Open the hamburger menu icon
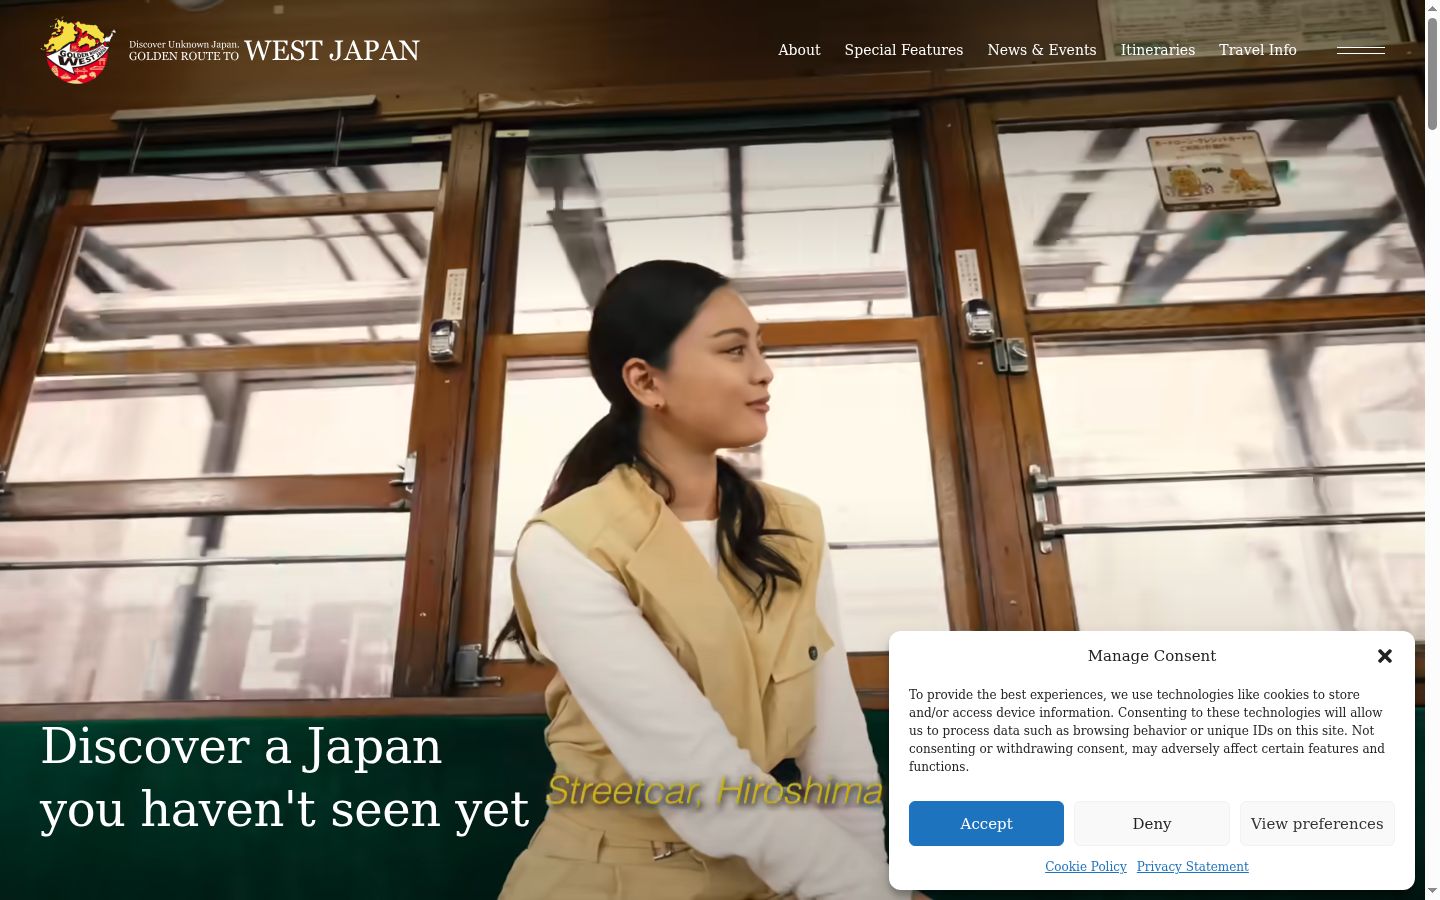 pos(1361,50)
